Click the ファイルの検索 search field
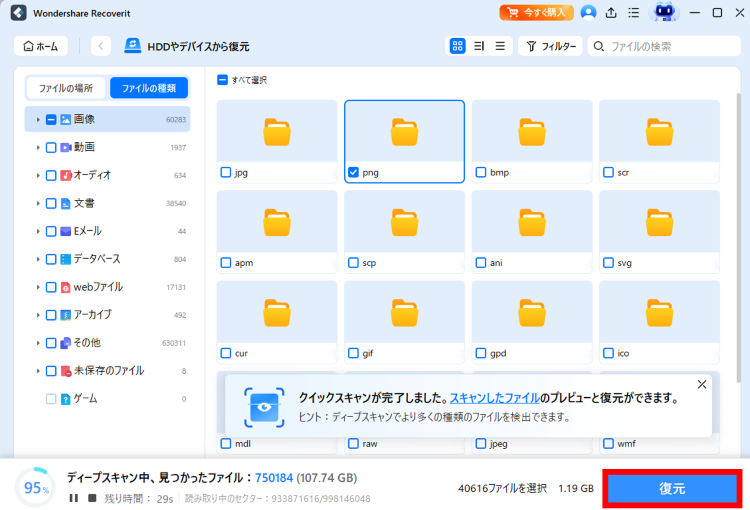The height and width of the screenshot is (510, 750). [664, 46]
